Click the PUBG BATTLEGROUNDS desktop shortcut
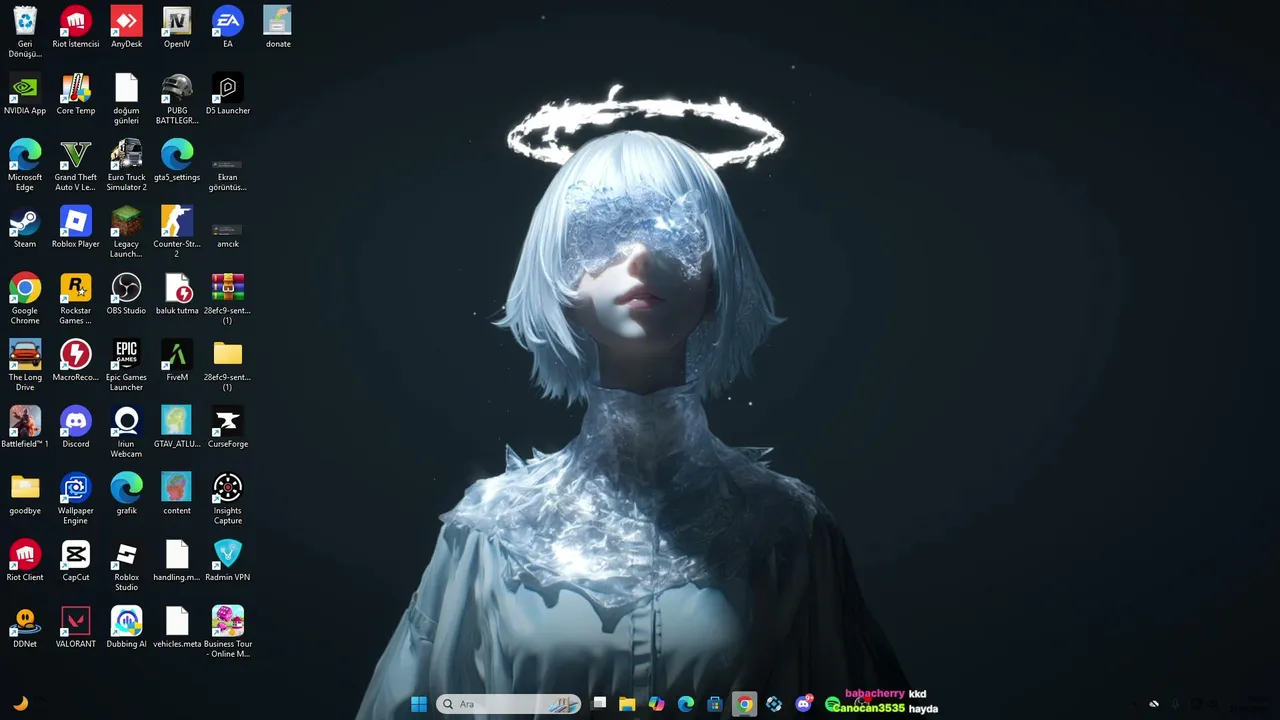This screenshot has height=720, width=1280. click(177, 88)
